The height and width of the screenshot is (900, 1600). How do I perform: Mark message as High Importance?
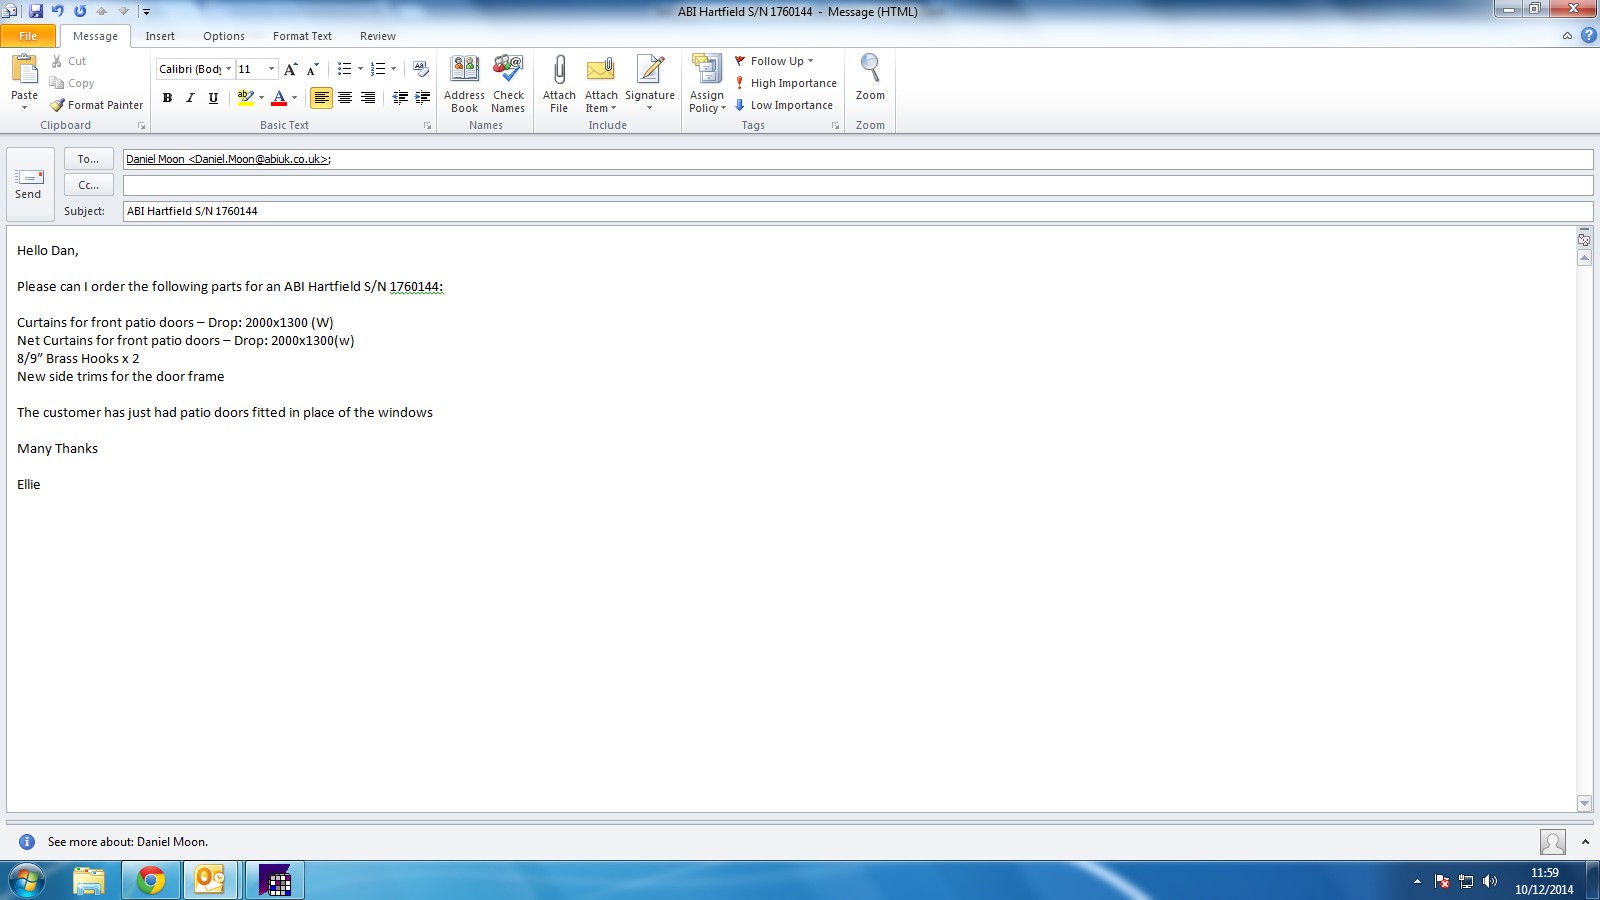tap(785, 83)
